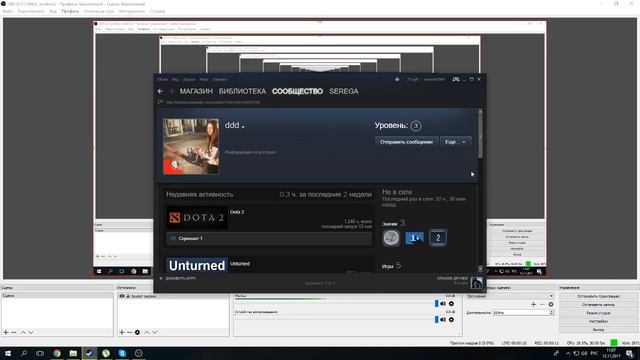Image resolution: width=640 pixels, height=360 pixels.
Task: Open Steam from the Windows taskbar
Action: click(x=89, y=353)
